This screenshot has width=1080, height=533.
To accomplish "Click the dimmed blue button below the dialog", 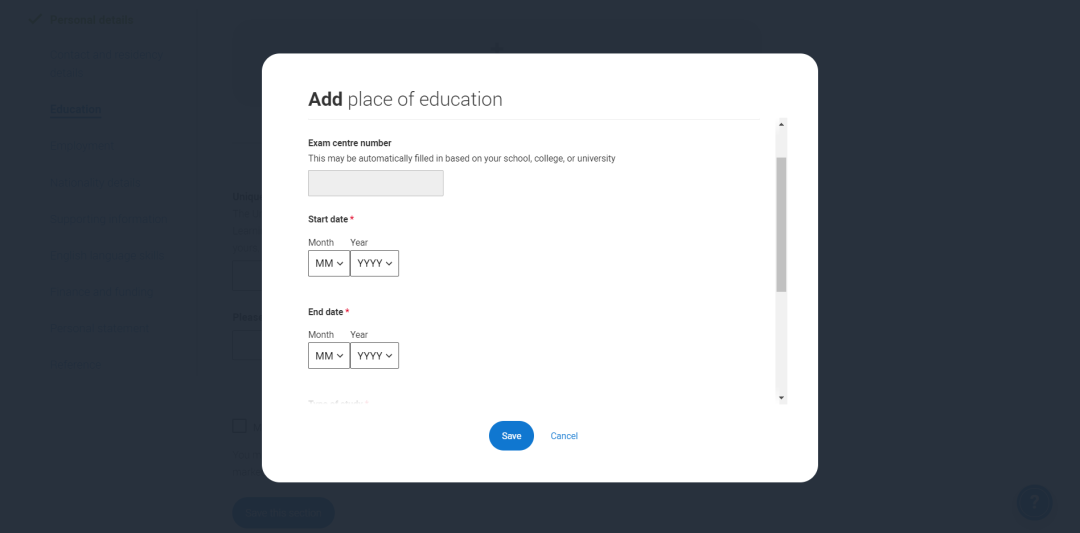I will coord(283,512).
